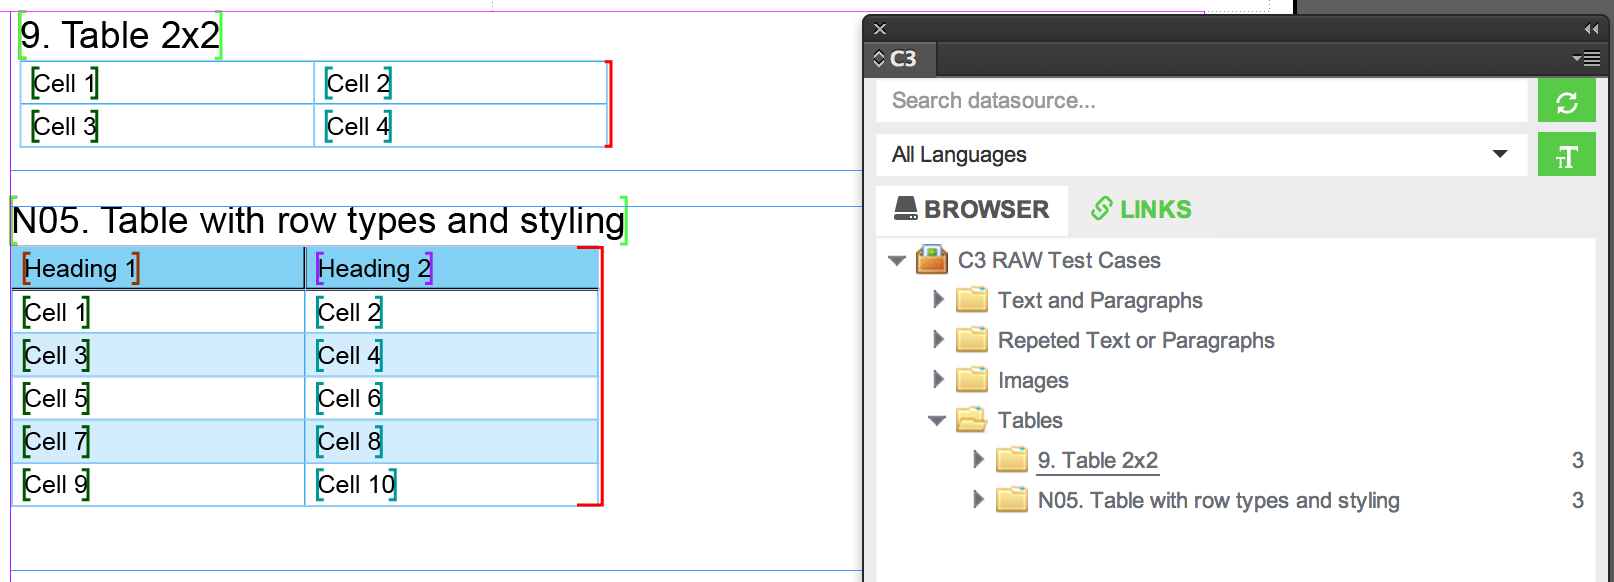Click the Images folder icon
Image resolution: width=1614 pixels, height=582 pixels.
pos(972,380)
